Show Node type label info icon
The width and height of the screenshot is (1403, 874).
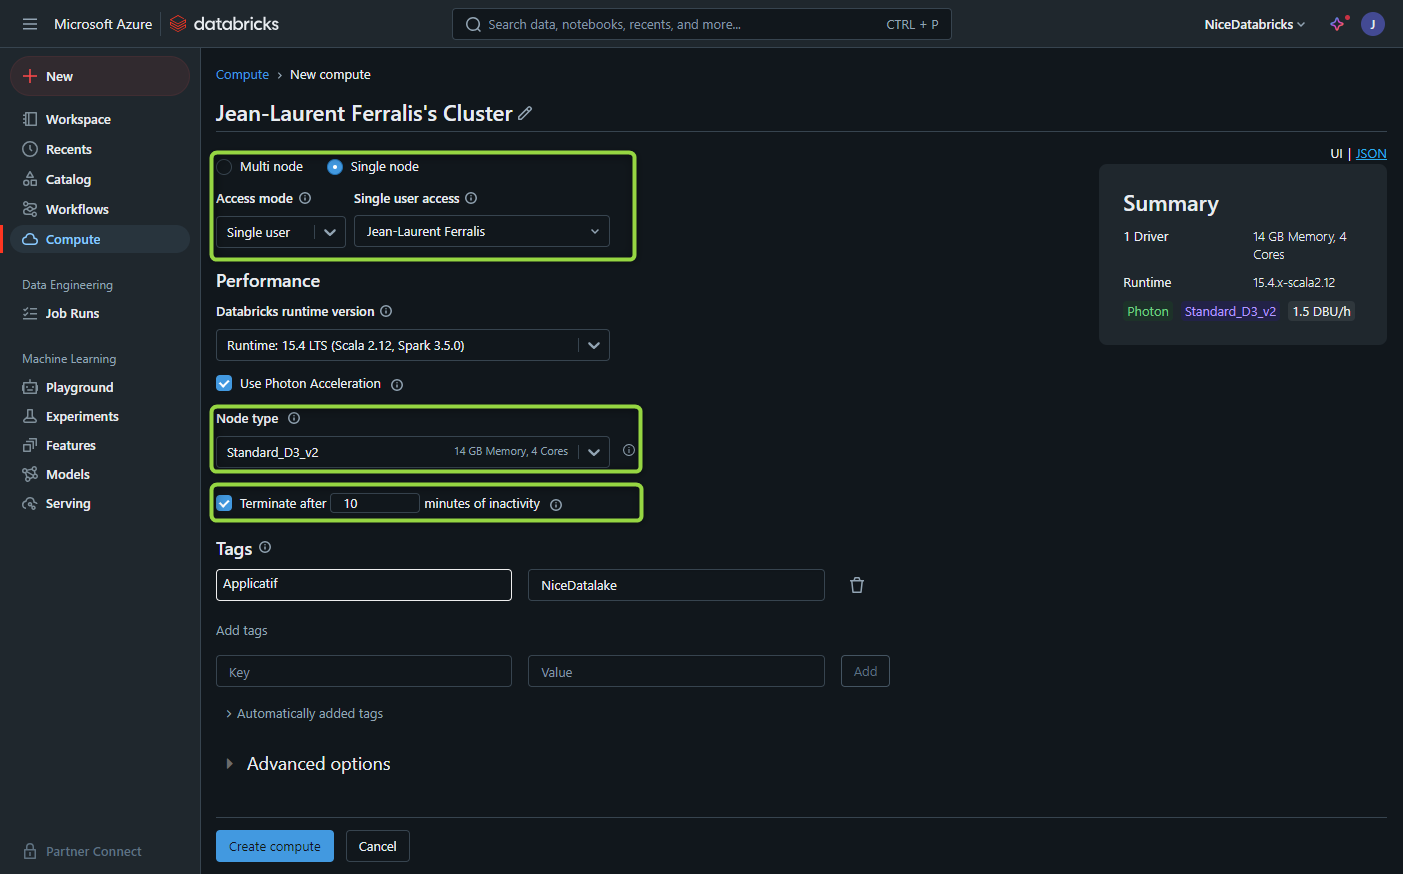tap(294, 418)
